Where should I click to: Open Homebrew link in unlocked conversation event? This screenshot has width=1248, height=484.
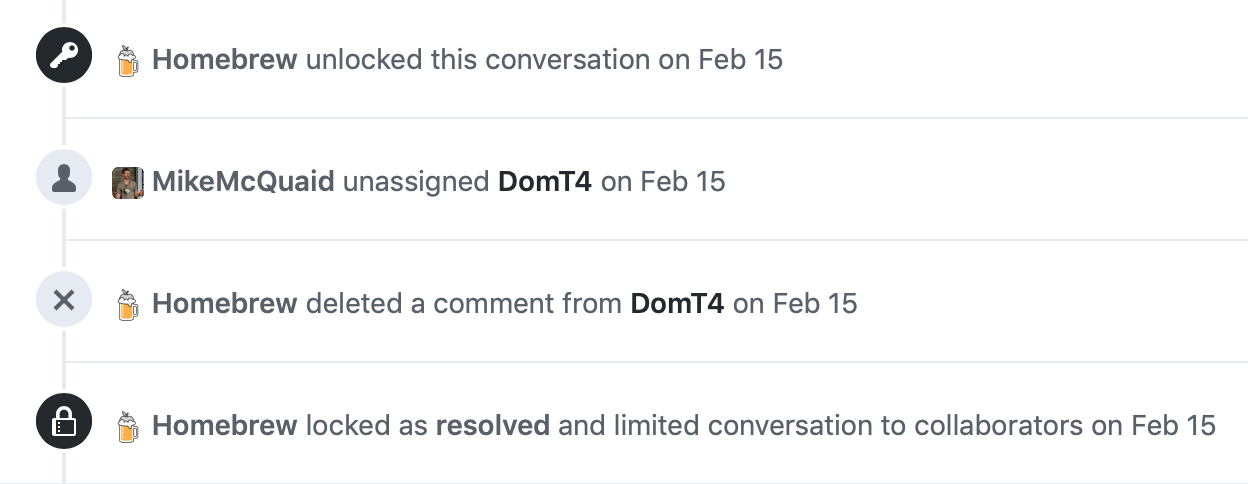pyautogui.click(x=224, y=59)
